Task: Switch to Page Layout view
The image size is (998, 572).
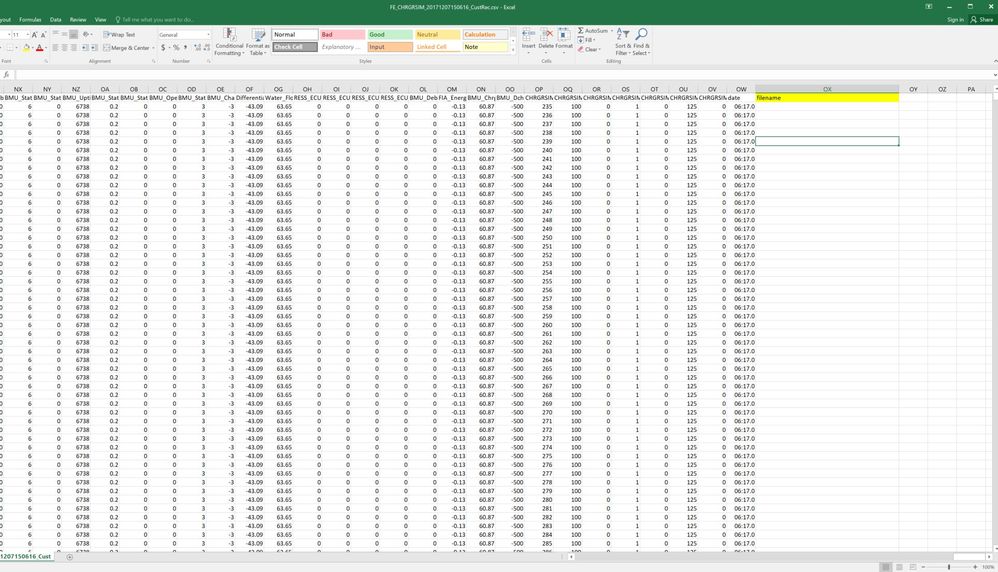Action: click(899, 566)
